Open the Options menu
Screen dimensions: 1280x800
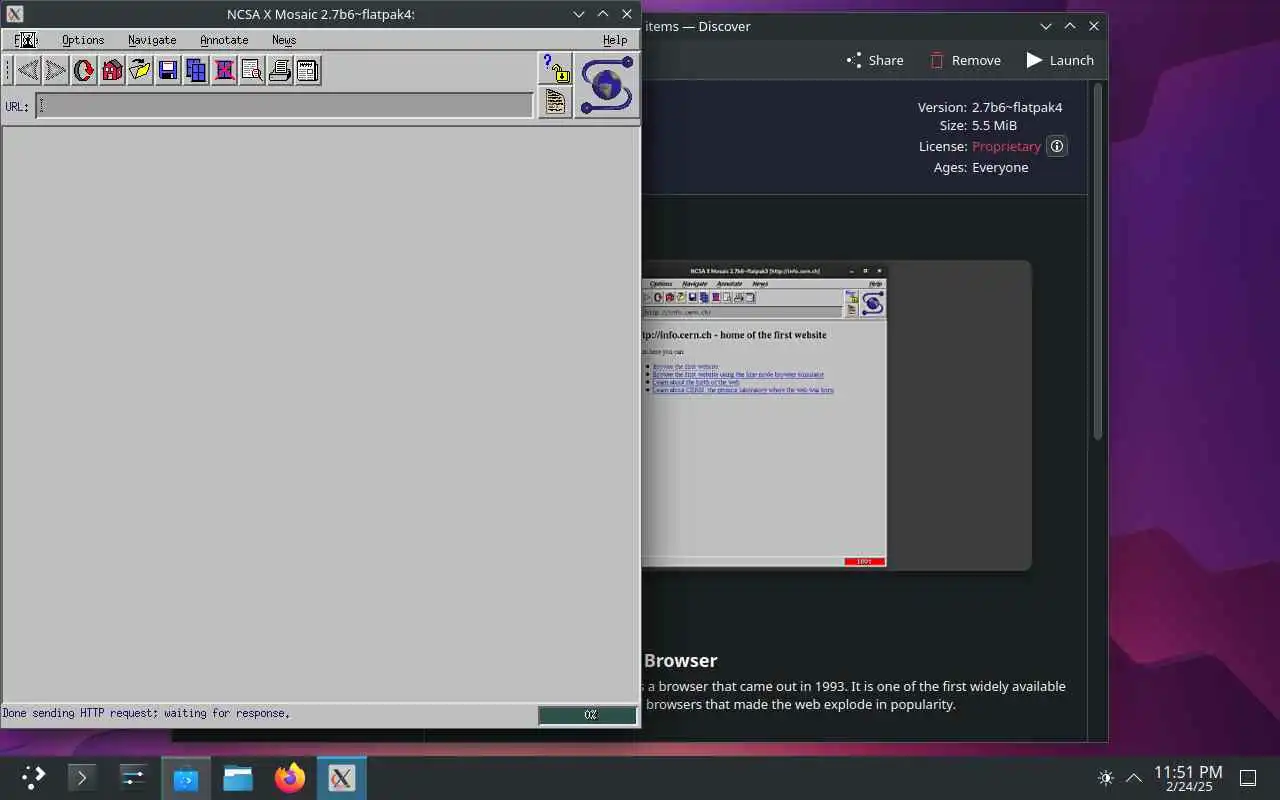pyautogui.click(x=83, y=40)
